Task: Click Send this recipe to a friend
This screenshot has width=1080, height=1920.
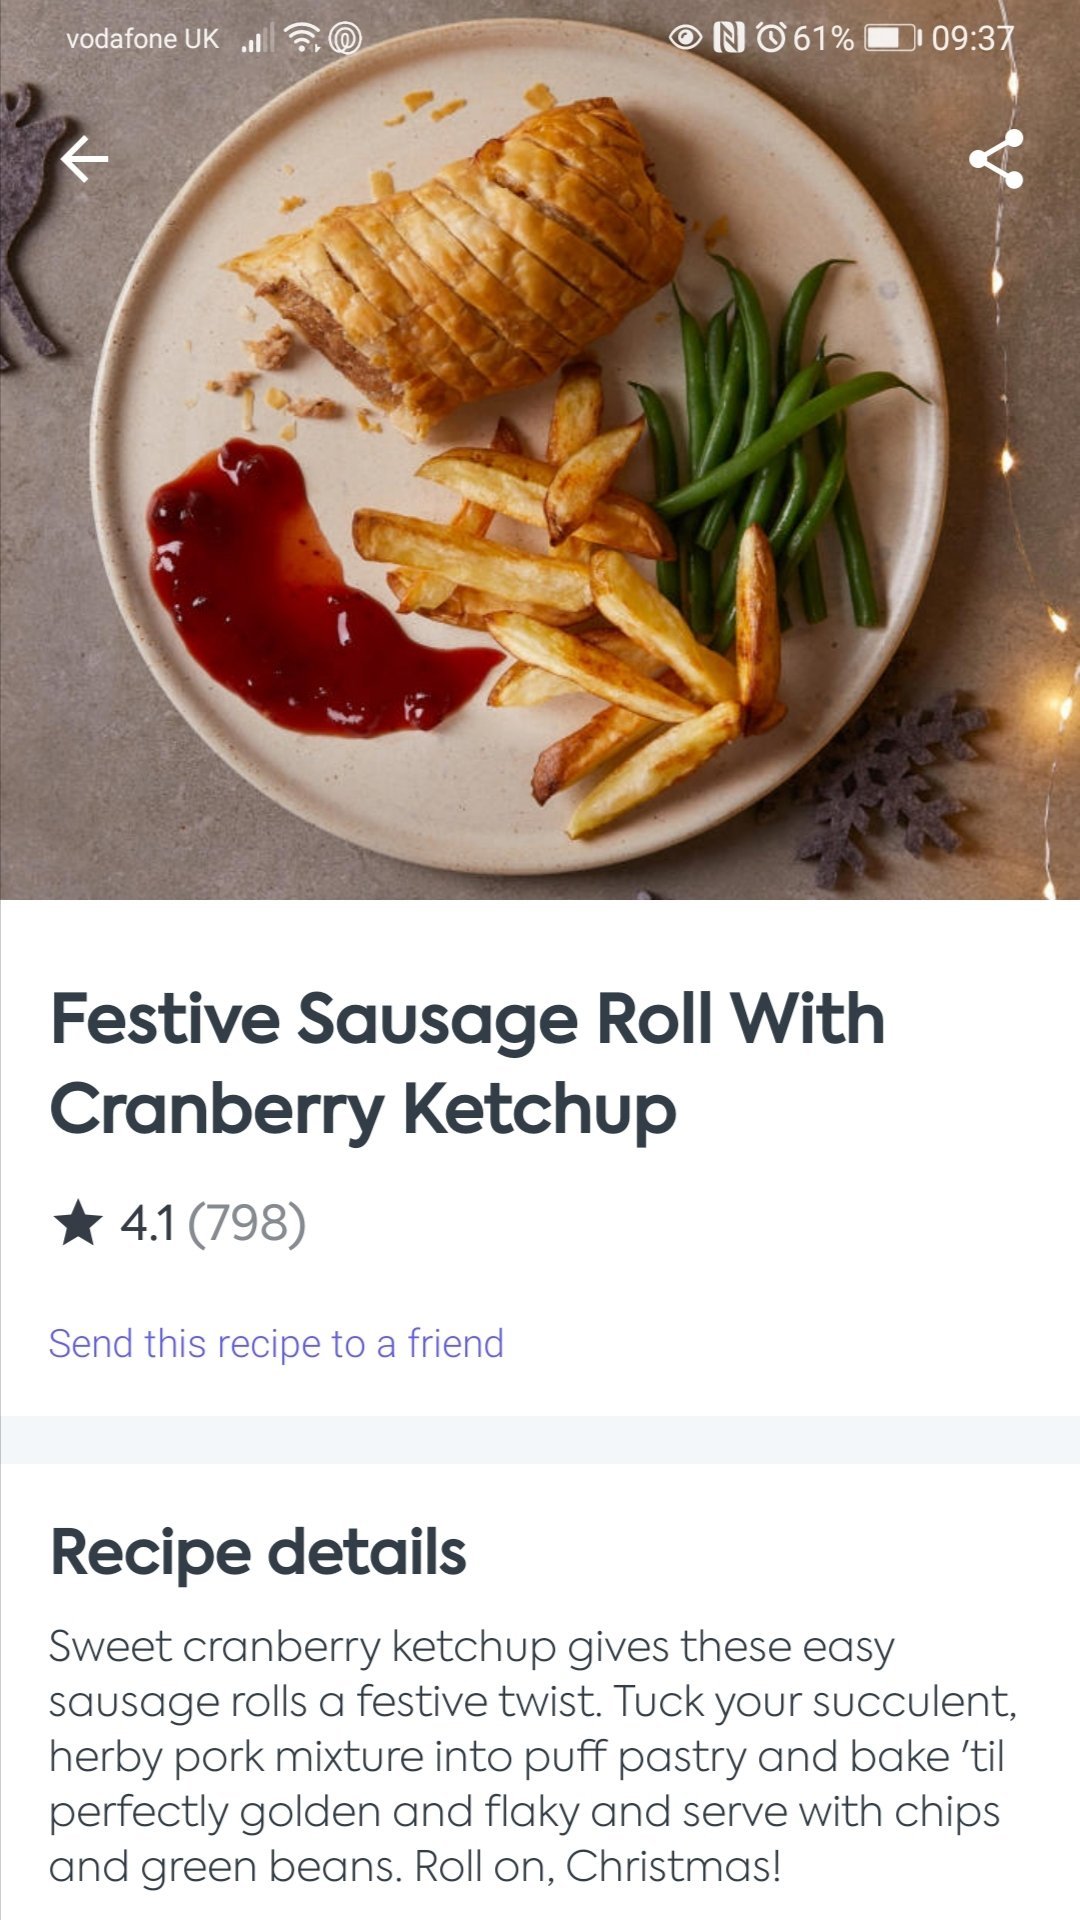Action: pos(276,1344)
